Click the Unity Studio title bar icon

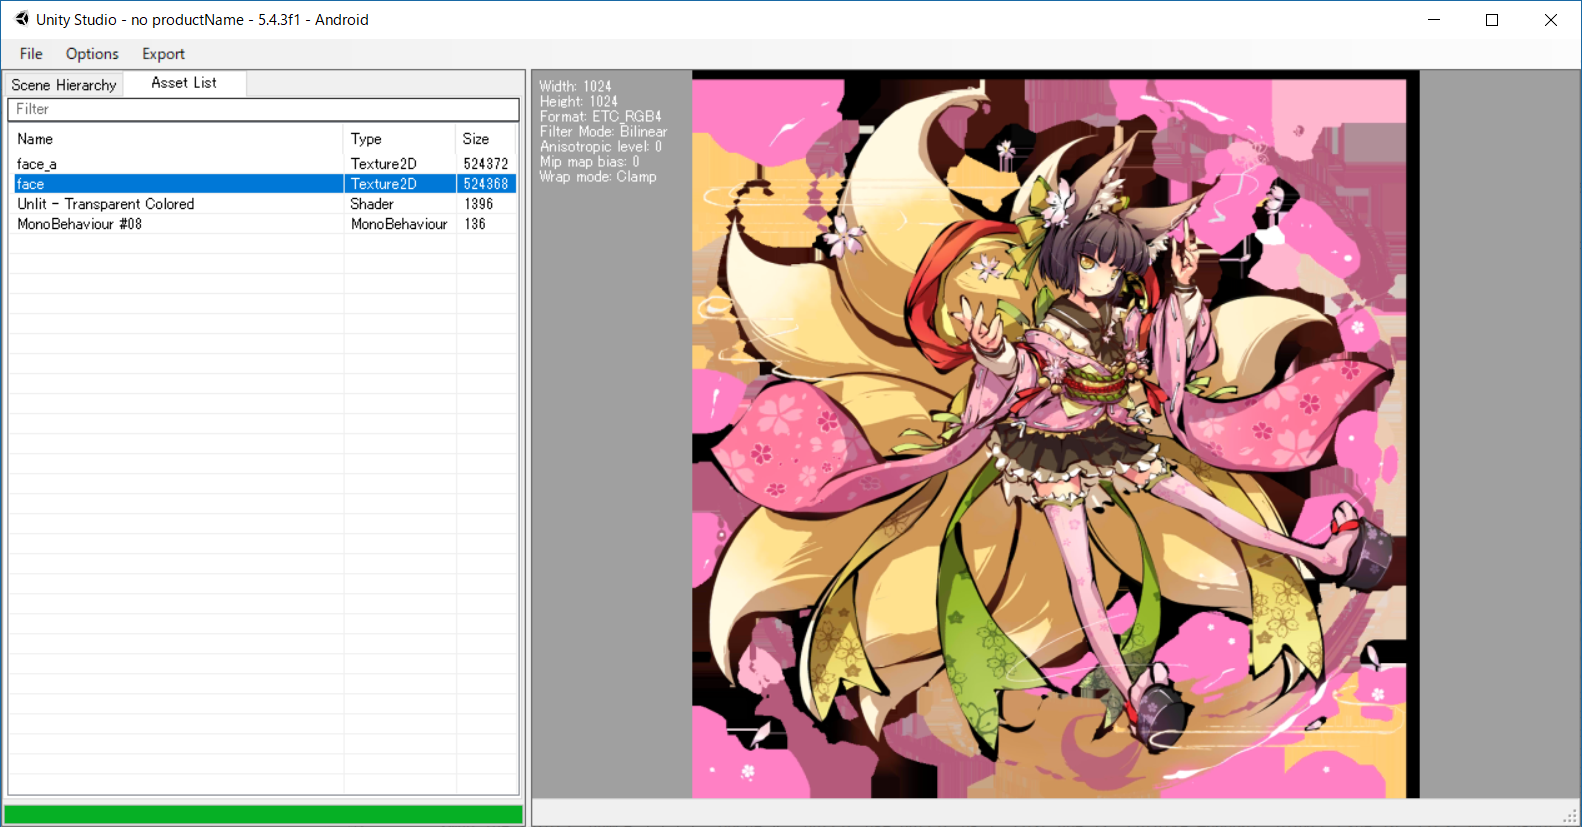point(22,19)
